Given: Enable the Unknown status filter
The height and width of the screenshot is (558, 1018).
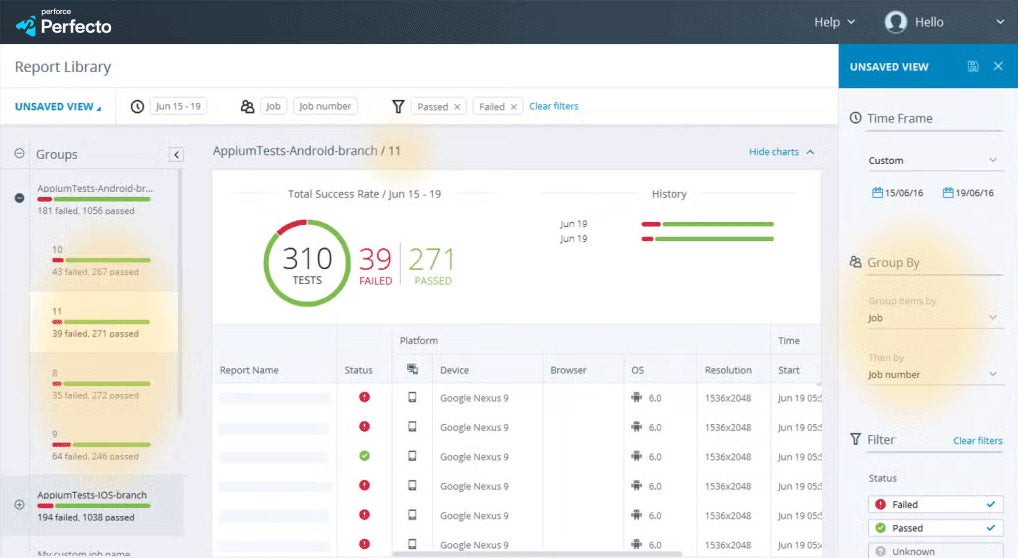Looking at the screenshot, I should click(936, 551).
